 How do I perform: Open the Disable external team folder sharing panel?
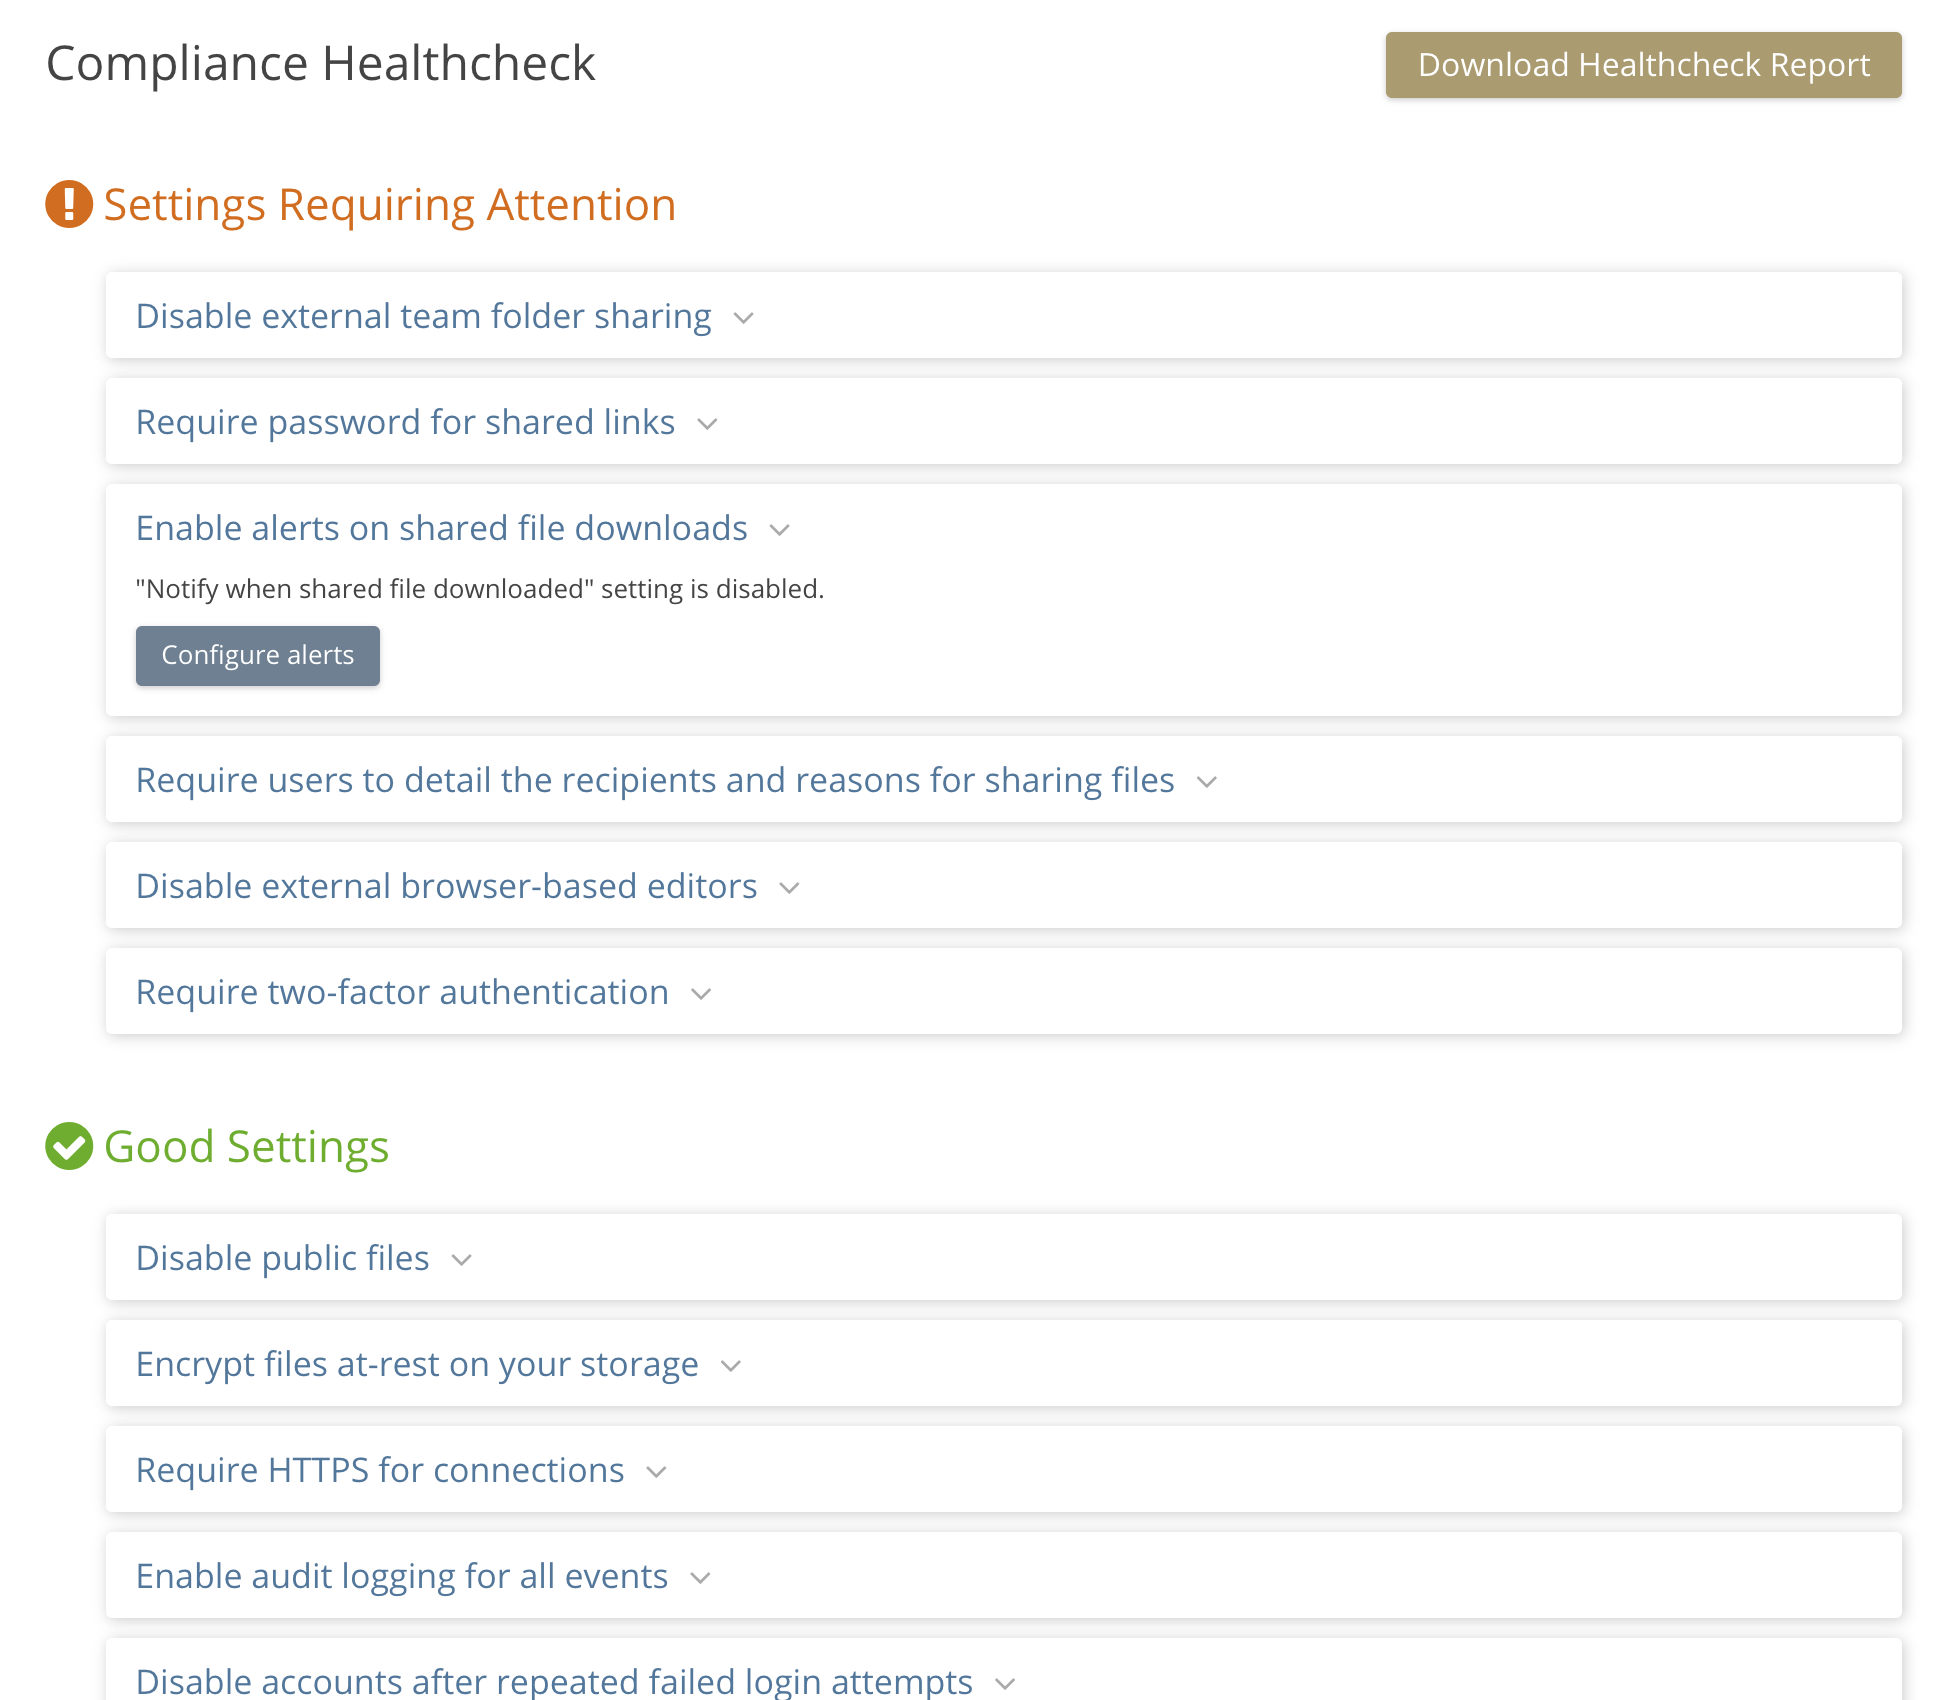(424, 316)
